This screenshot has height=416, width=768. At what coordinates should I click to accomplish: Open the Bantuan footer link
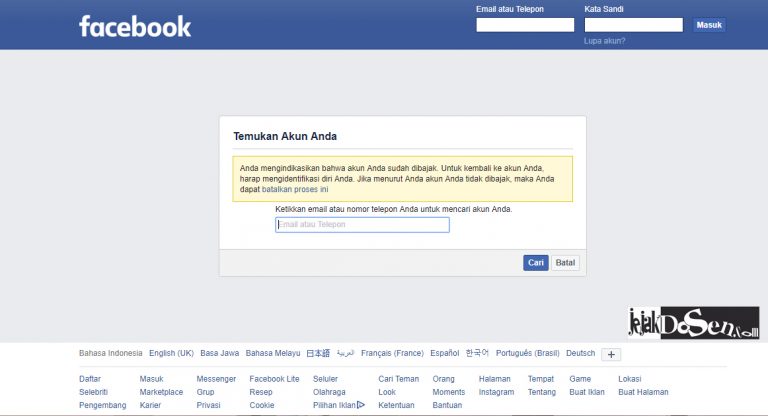pos(447,405)
